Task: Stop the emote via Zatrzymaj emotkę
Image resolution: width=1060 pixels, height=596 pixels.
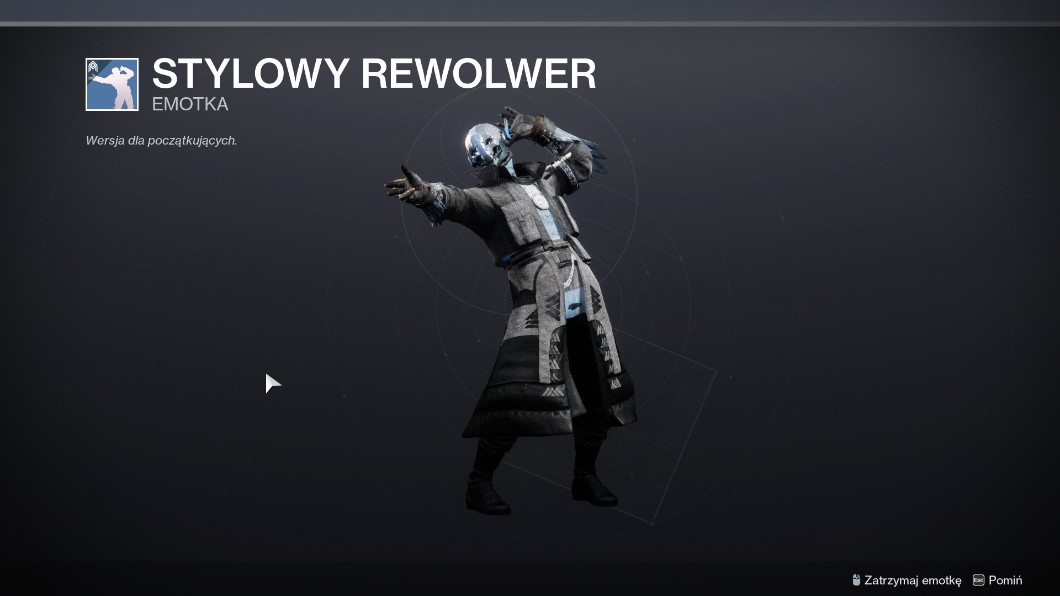Action: (x=912, y=580)
